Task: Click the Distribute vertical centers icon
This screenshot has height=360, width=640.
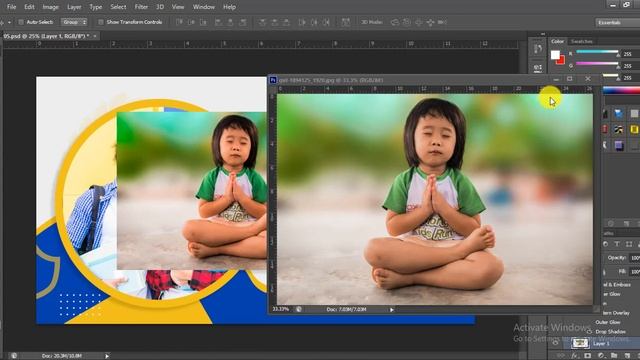Action: 275,22
